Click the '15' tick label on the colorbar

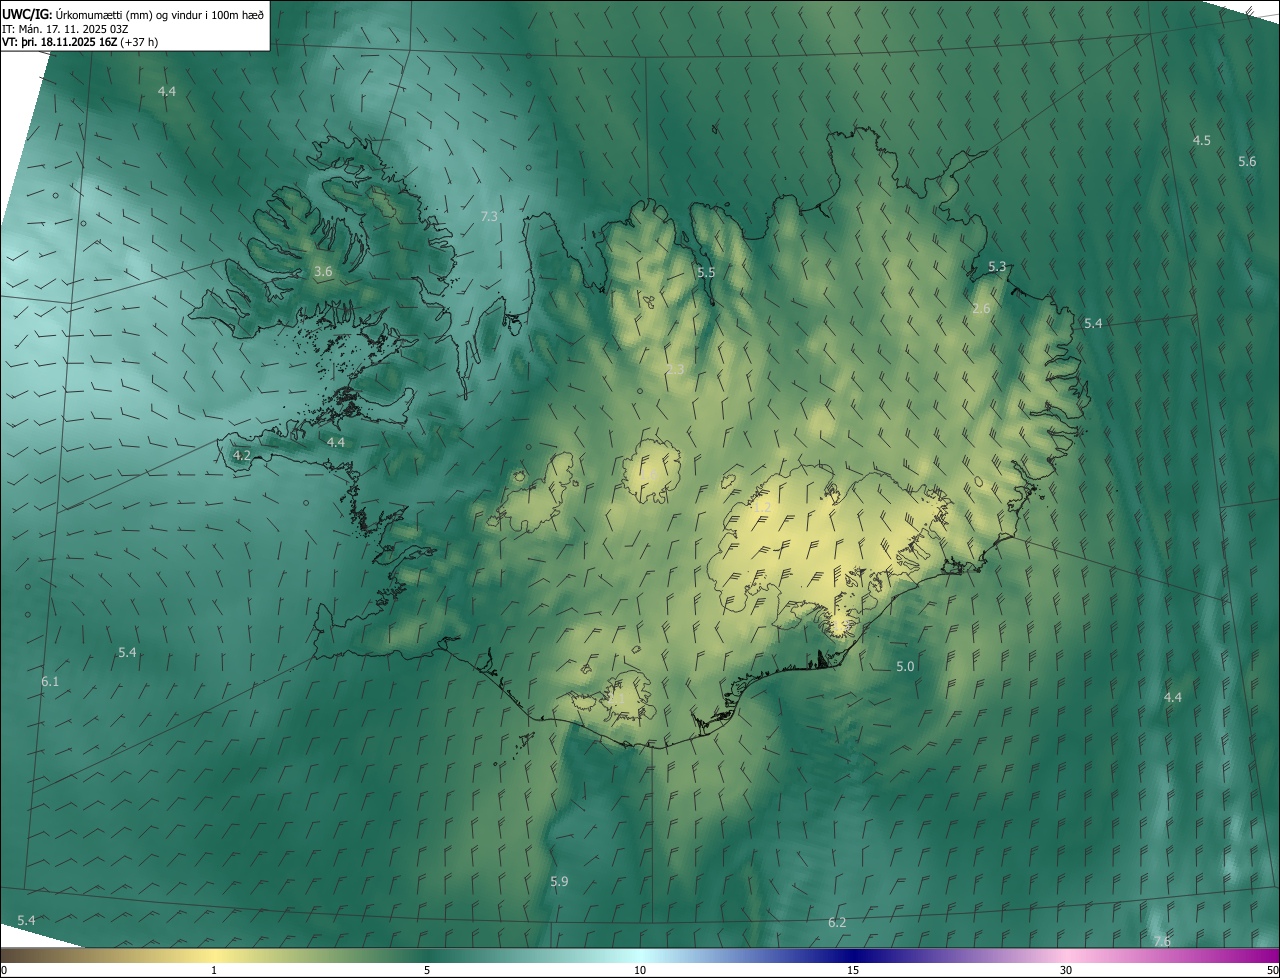pos(853,970)
